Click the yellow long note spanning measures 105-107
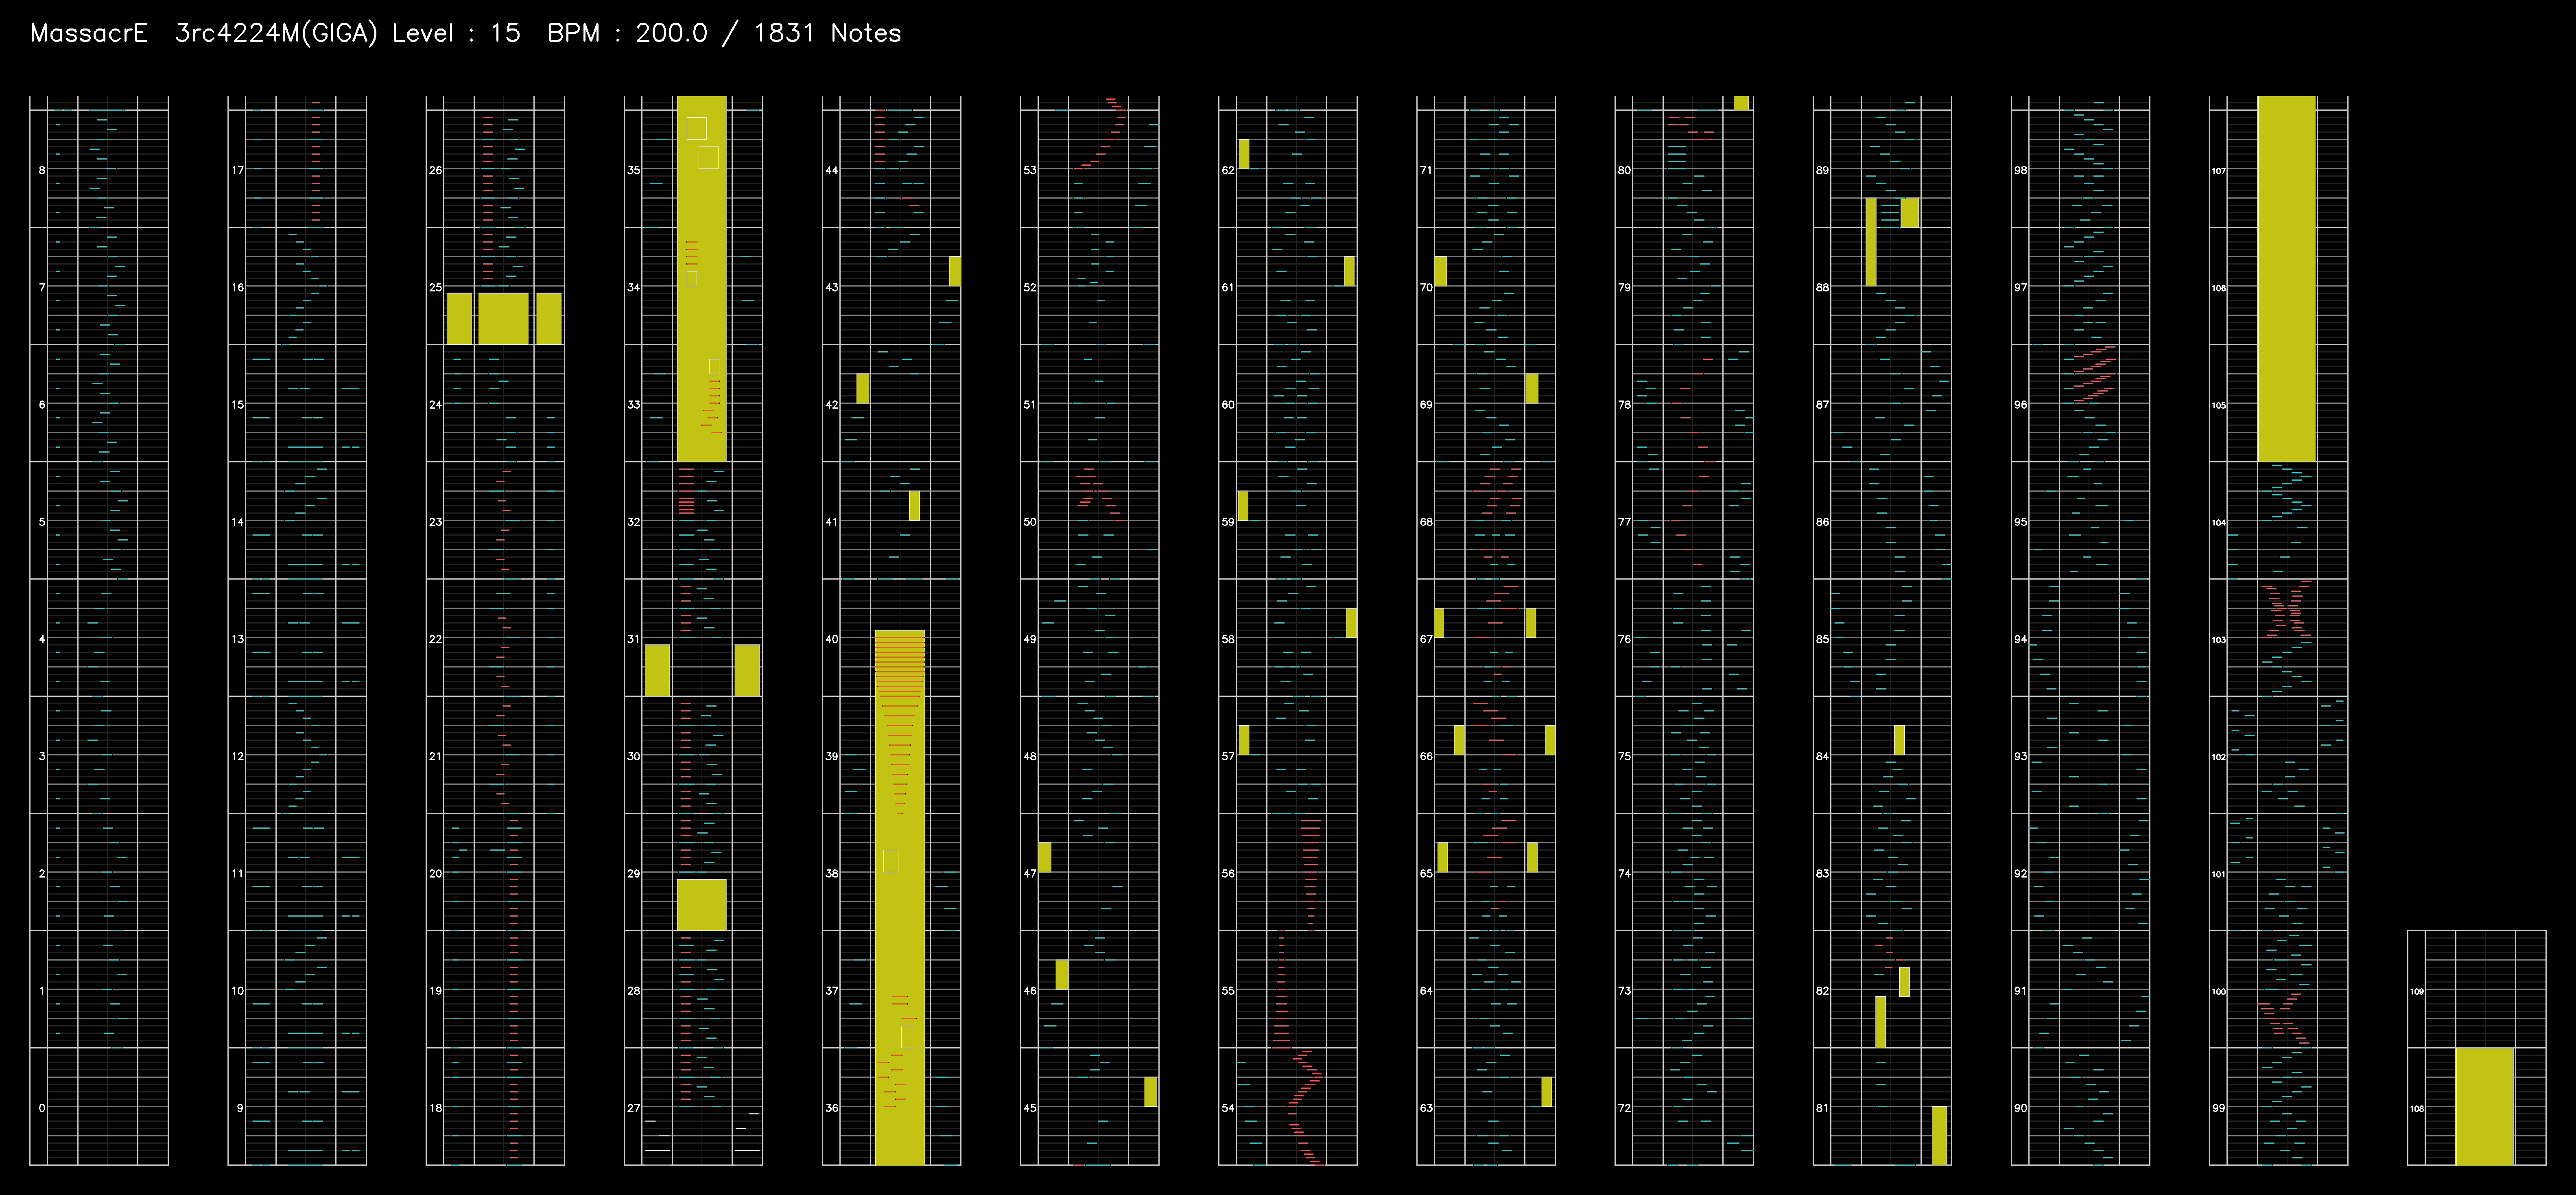This screenshot has width=2576, height=1195. 2287,279
